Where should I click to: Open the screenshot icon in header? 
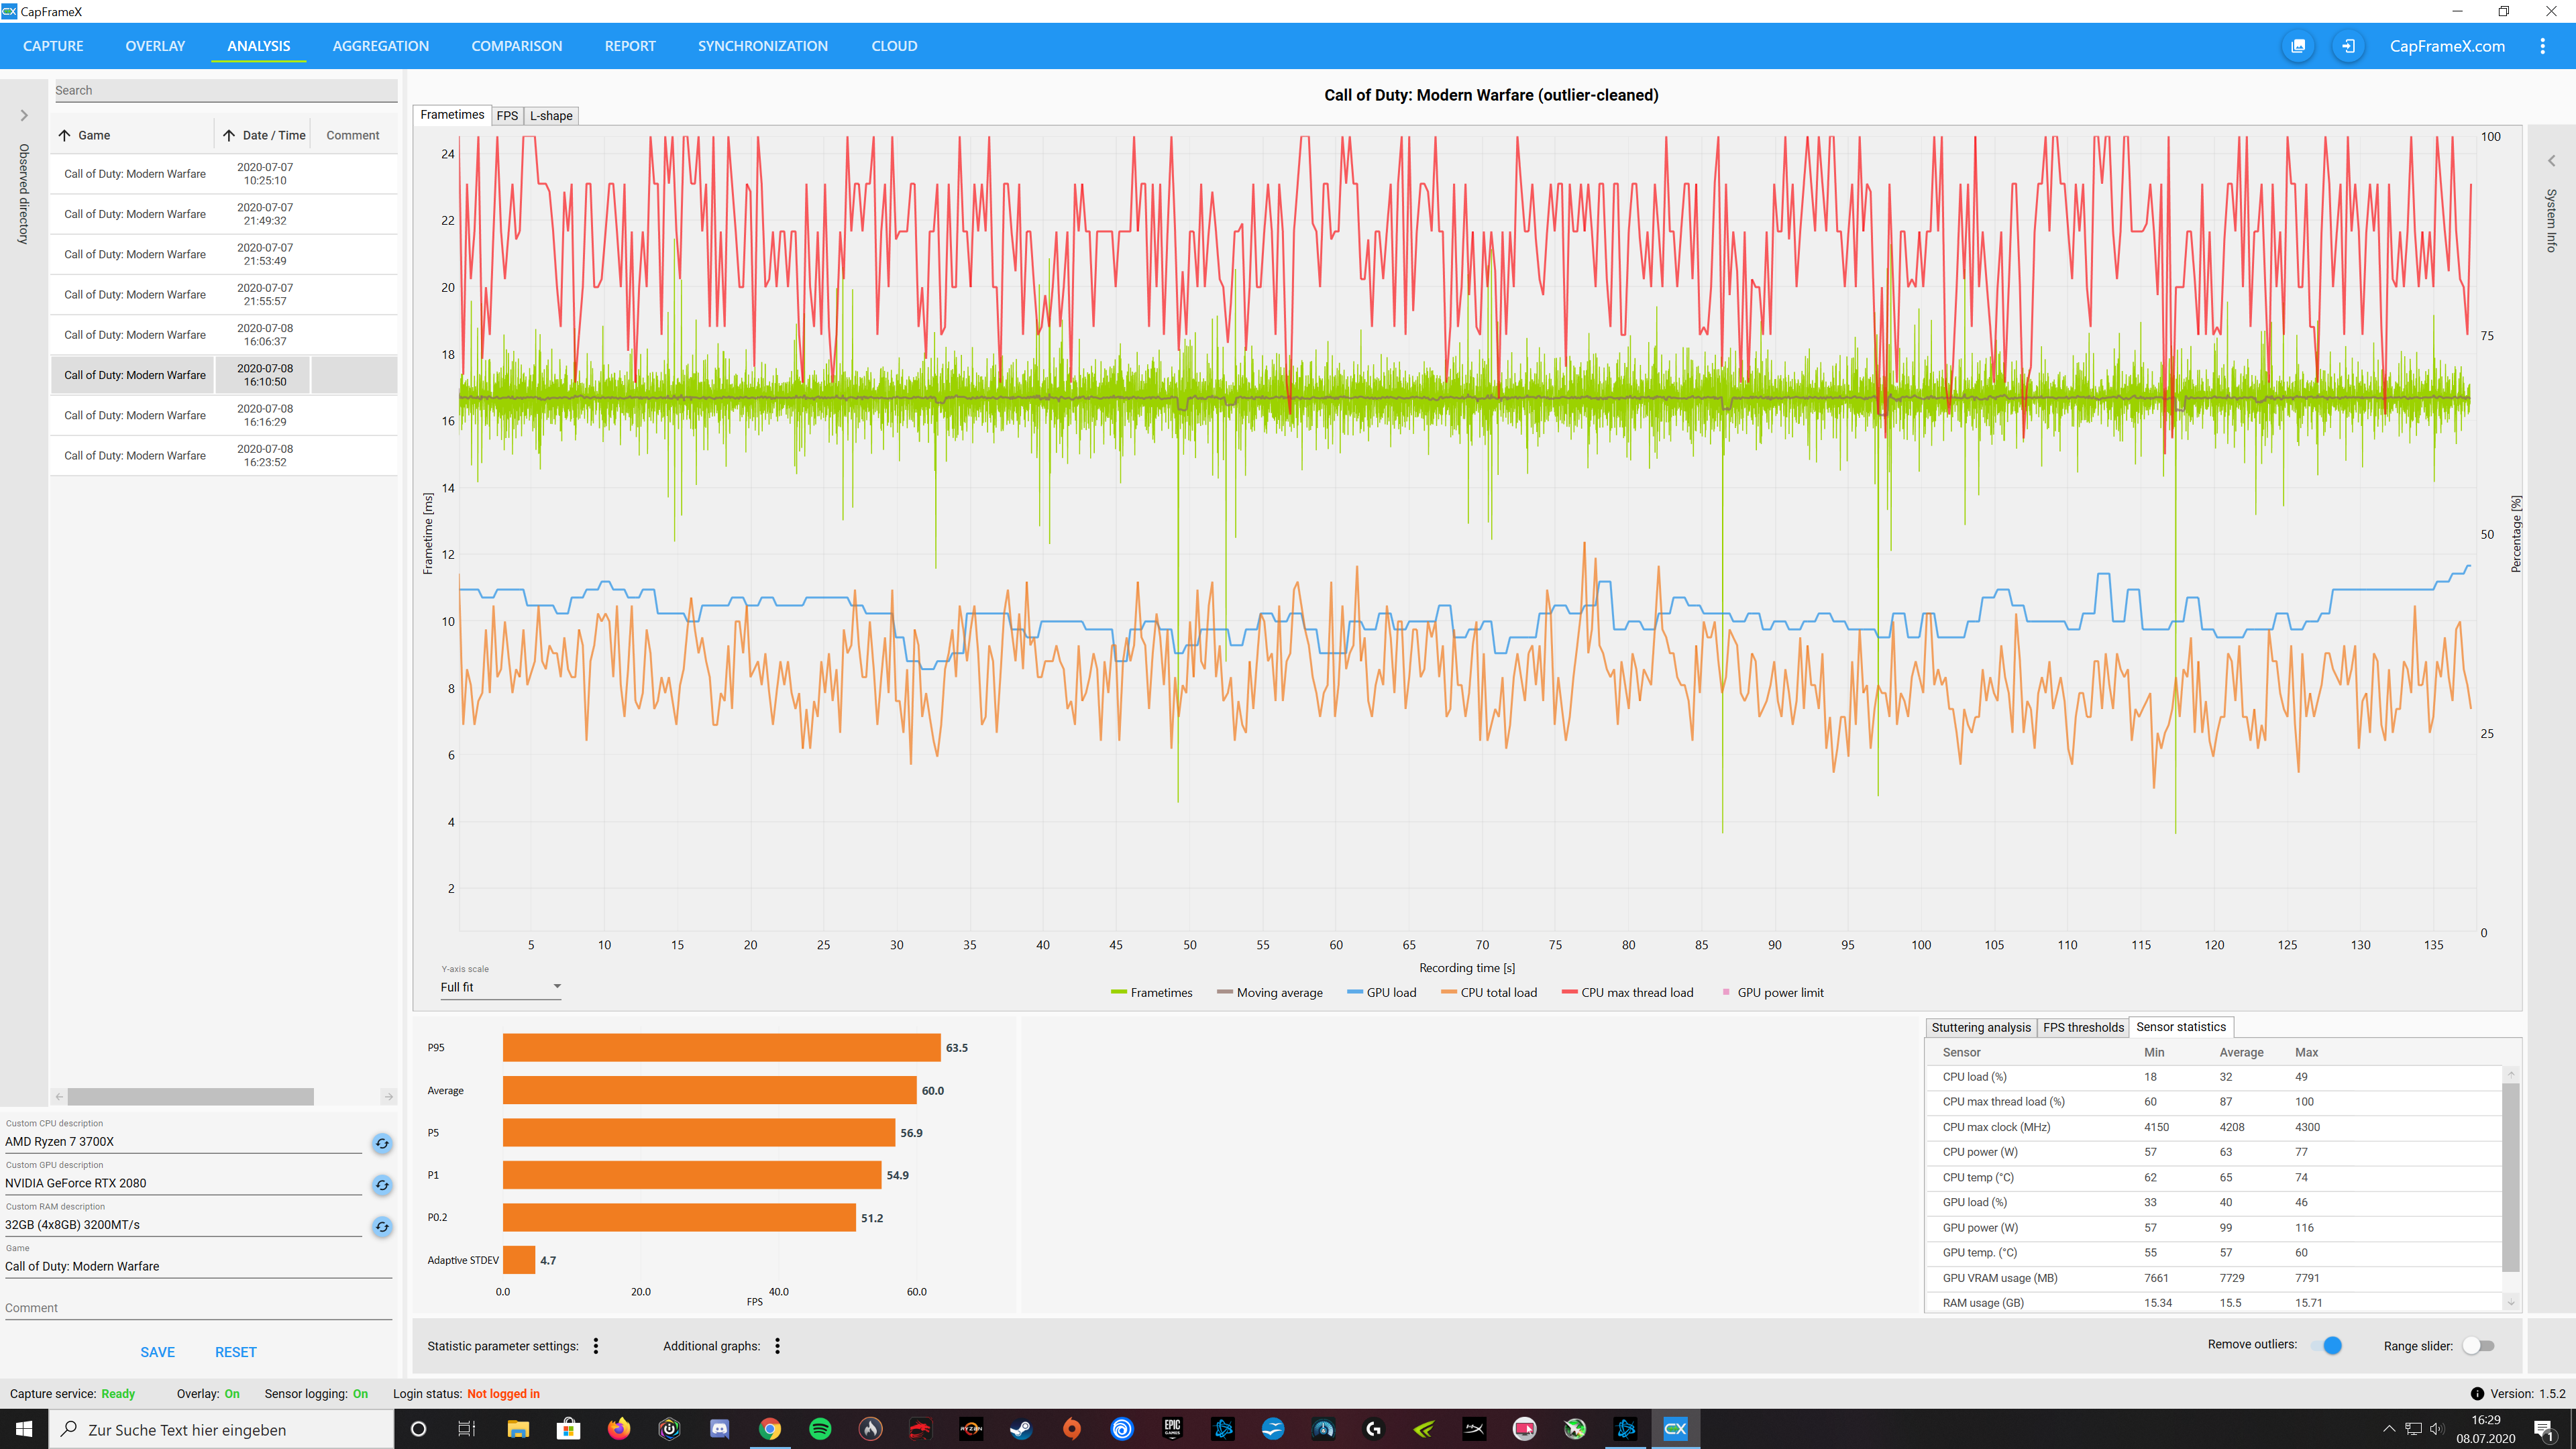(x=2298, y=46)
